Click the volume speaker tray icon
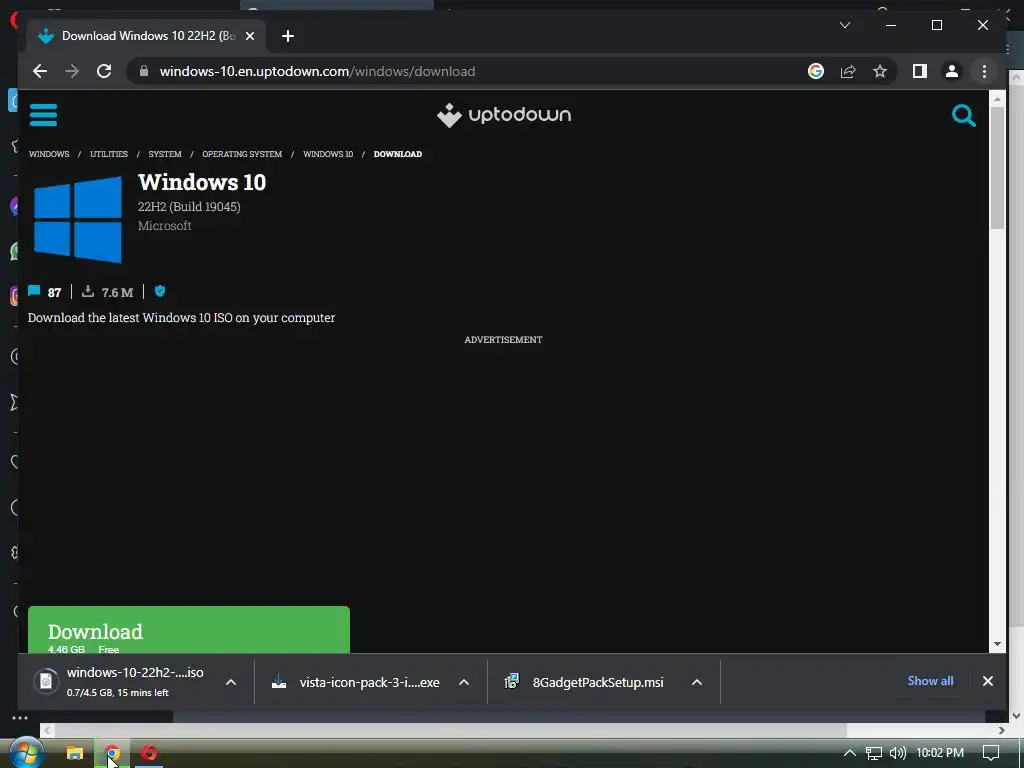Viewport: 1024px width, 768px height. 898,753
